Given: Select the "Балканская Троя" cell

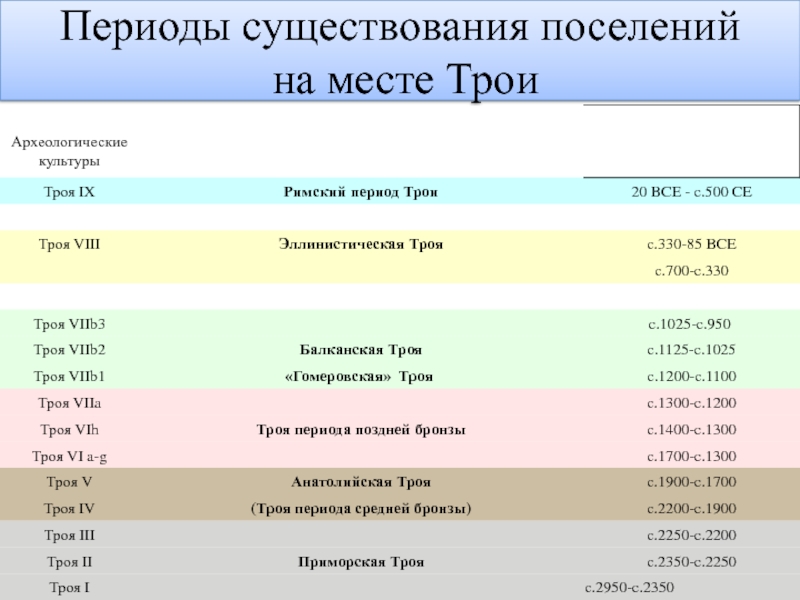Looking at the screenshot, I should (x=361, y=350).
